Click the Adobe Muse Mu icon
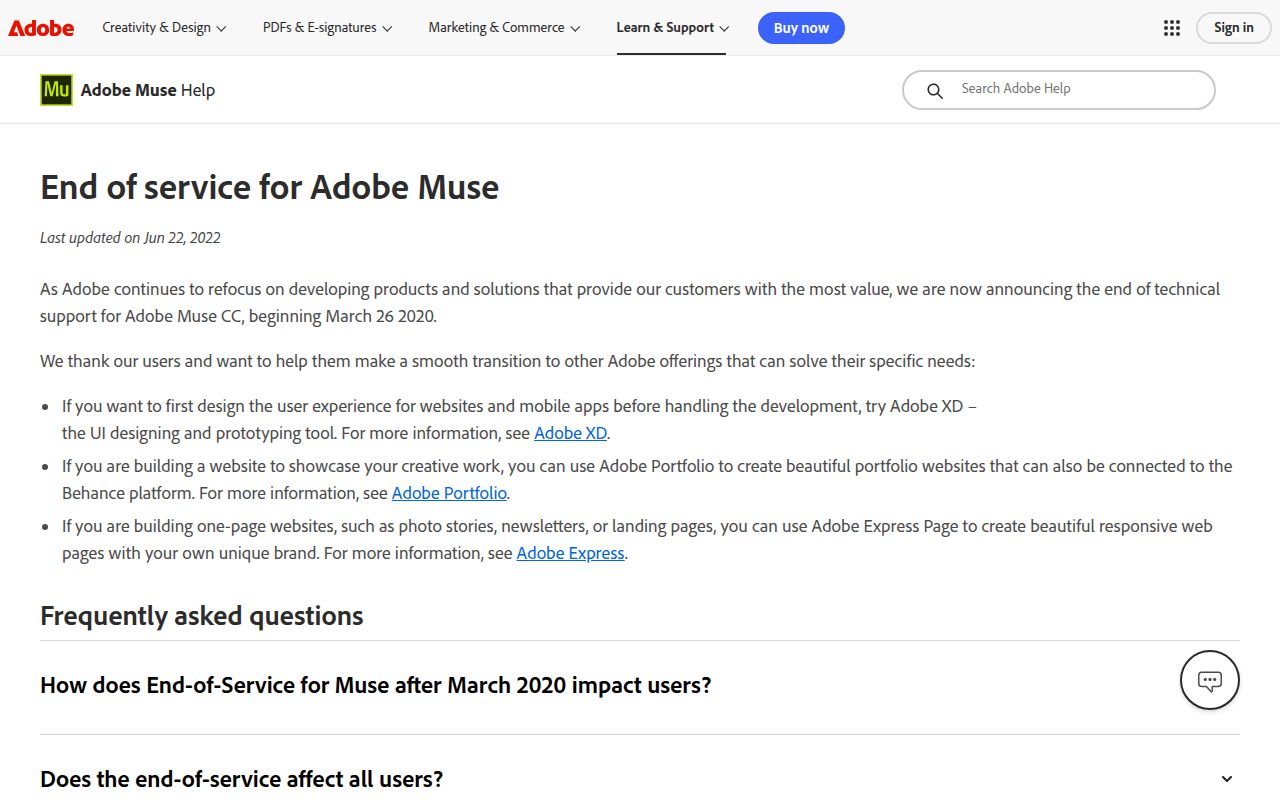Viewport: 1280px width, 800px height. pyautogui.click(x=56, y=90)
